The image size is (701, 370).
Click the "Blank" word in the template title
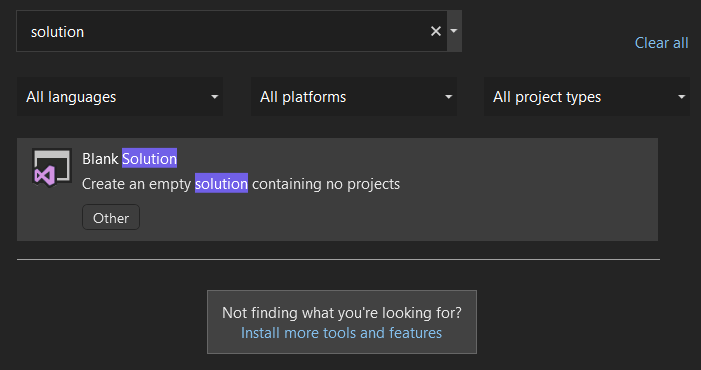click(100, 159)
